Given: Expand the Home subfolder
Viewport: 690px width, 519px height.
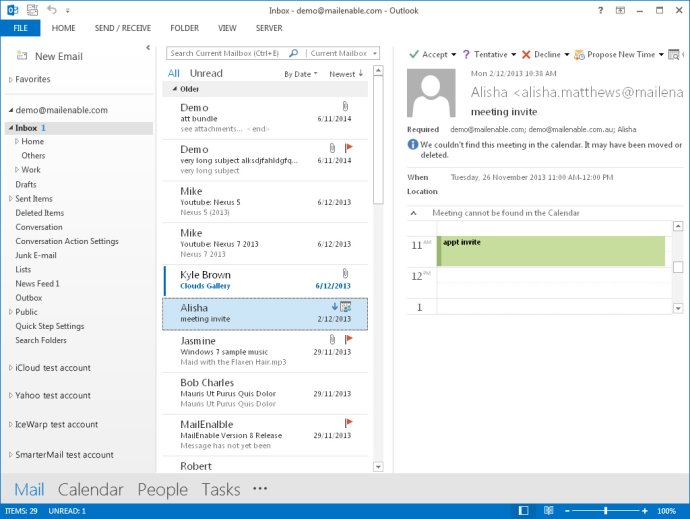Looking at the screenshot, I should (17, 141).
